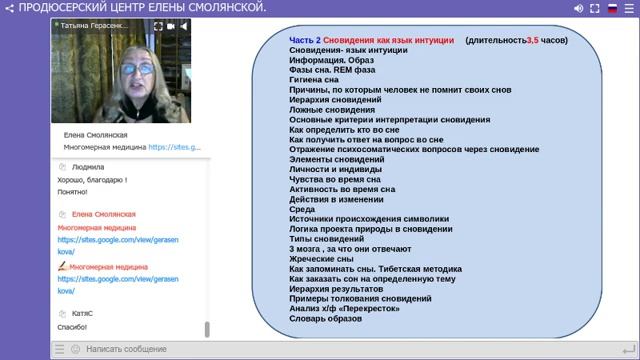Open the chat options menu icon

point(60,349)
